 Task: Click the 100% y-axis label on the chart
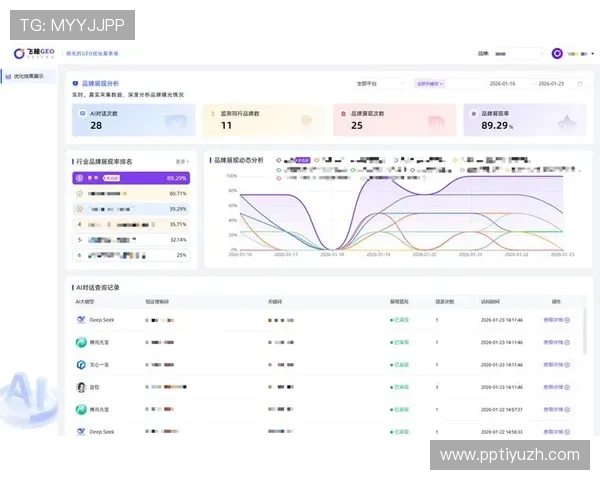pos(232,176)
